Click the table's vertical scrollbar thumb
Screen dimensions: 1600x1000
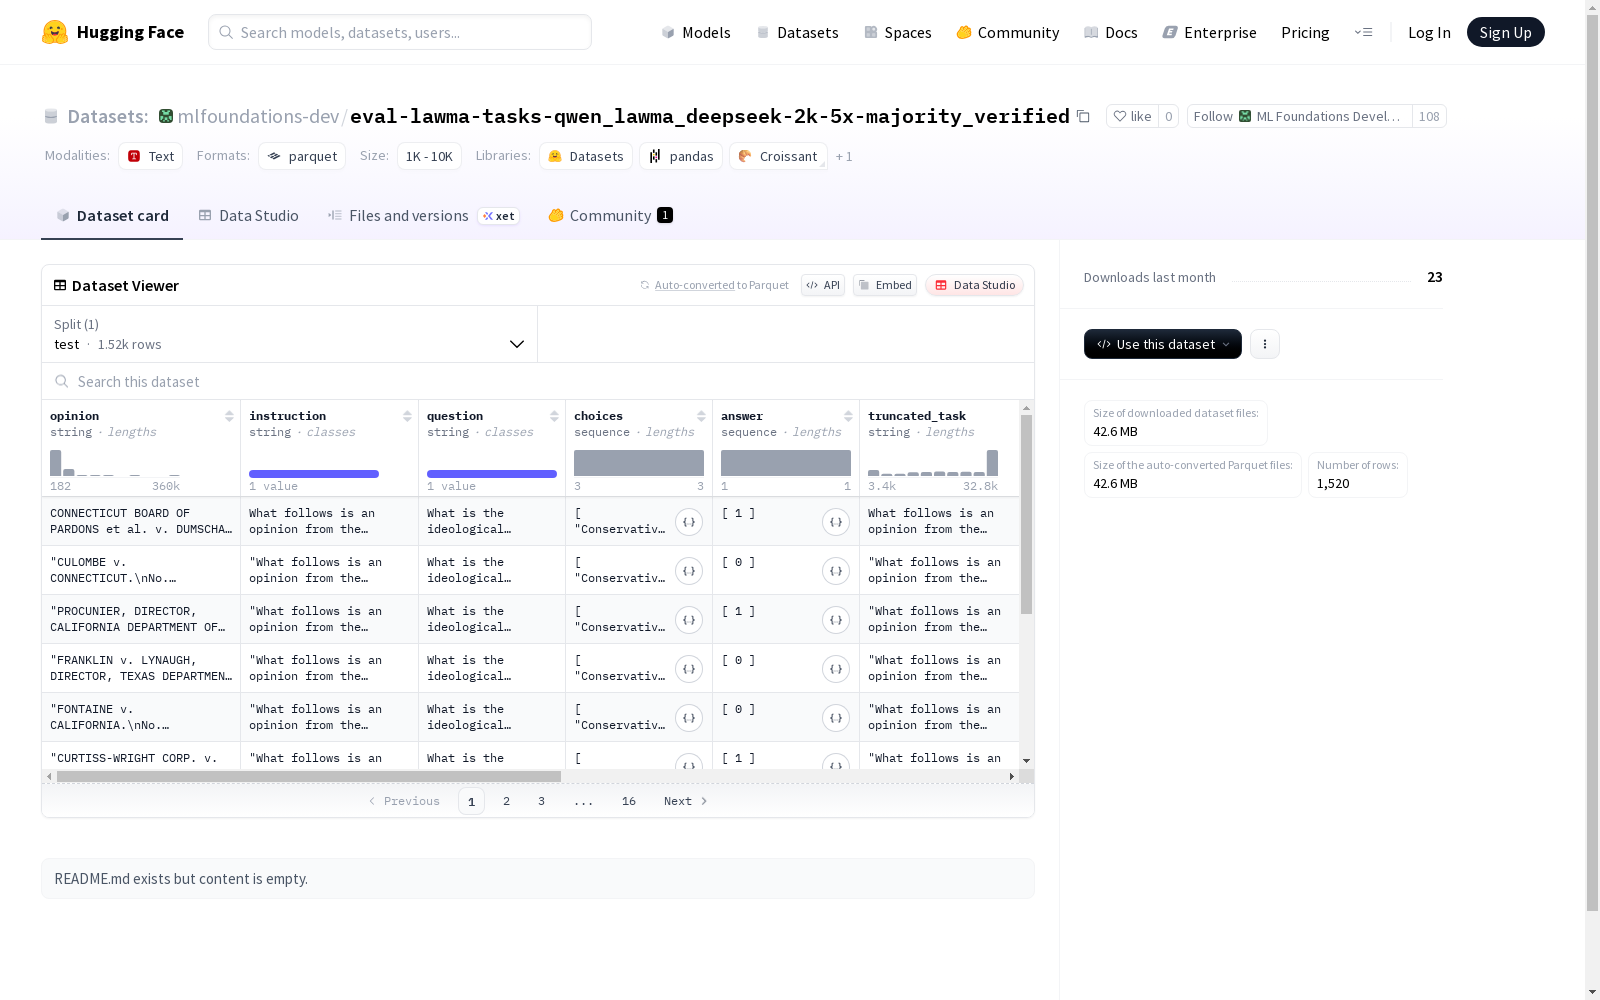pyautogui.click(x=1026, y=514)
